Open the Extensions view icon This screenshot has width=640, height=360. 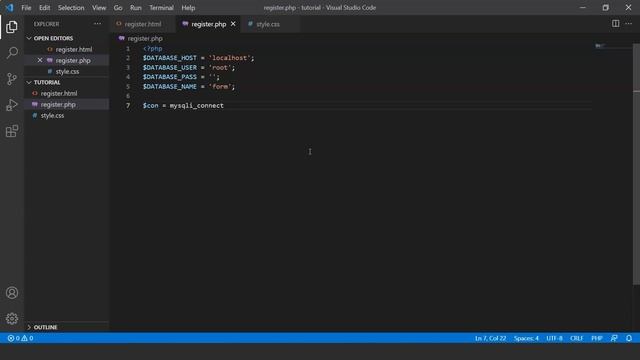[x=12, y=131]
